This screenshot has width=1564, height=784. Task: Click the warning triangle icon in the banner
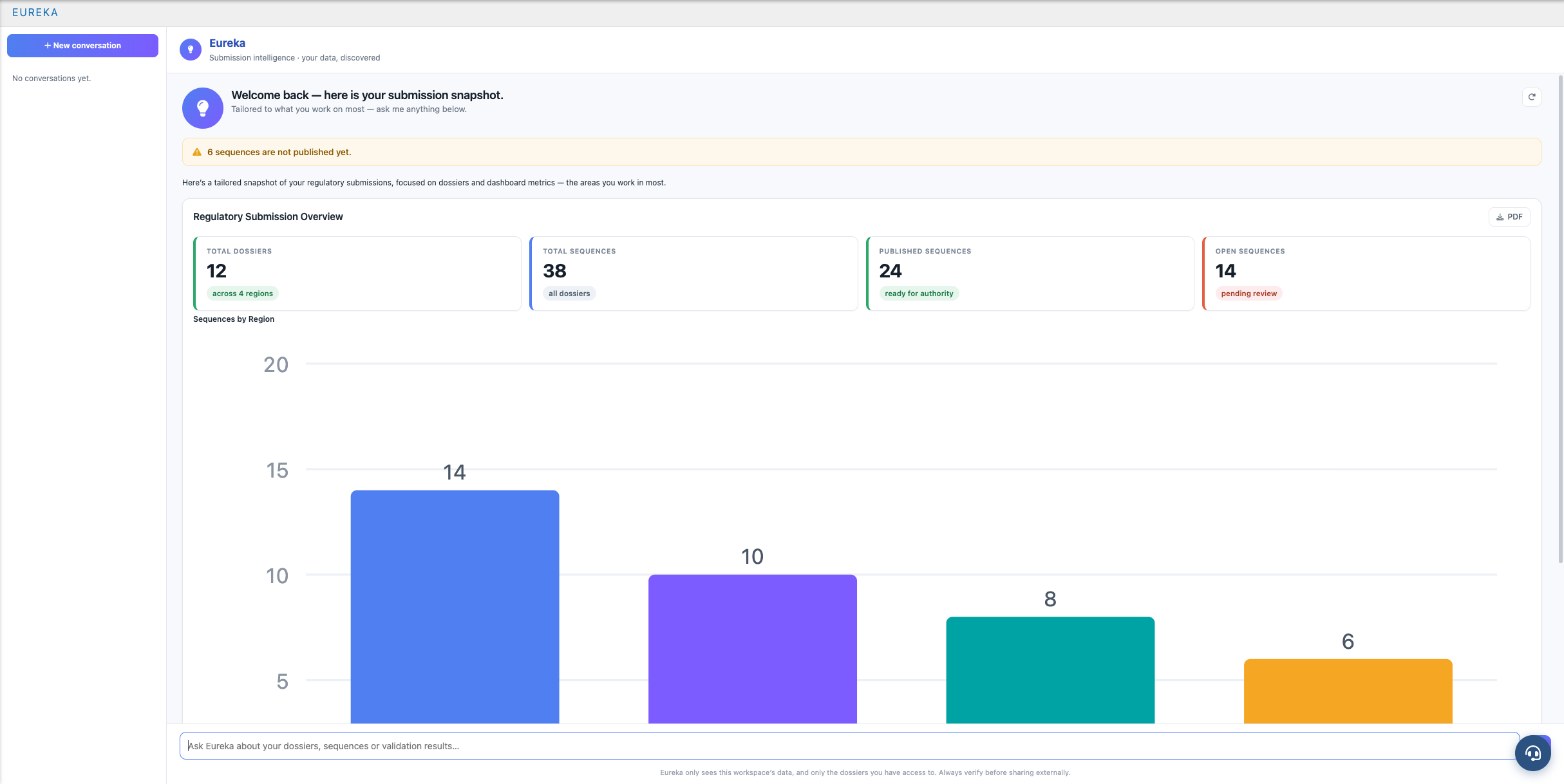(197, 152)
